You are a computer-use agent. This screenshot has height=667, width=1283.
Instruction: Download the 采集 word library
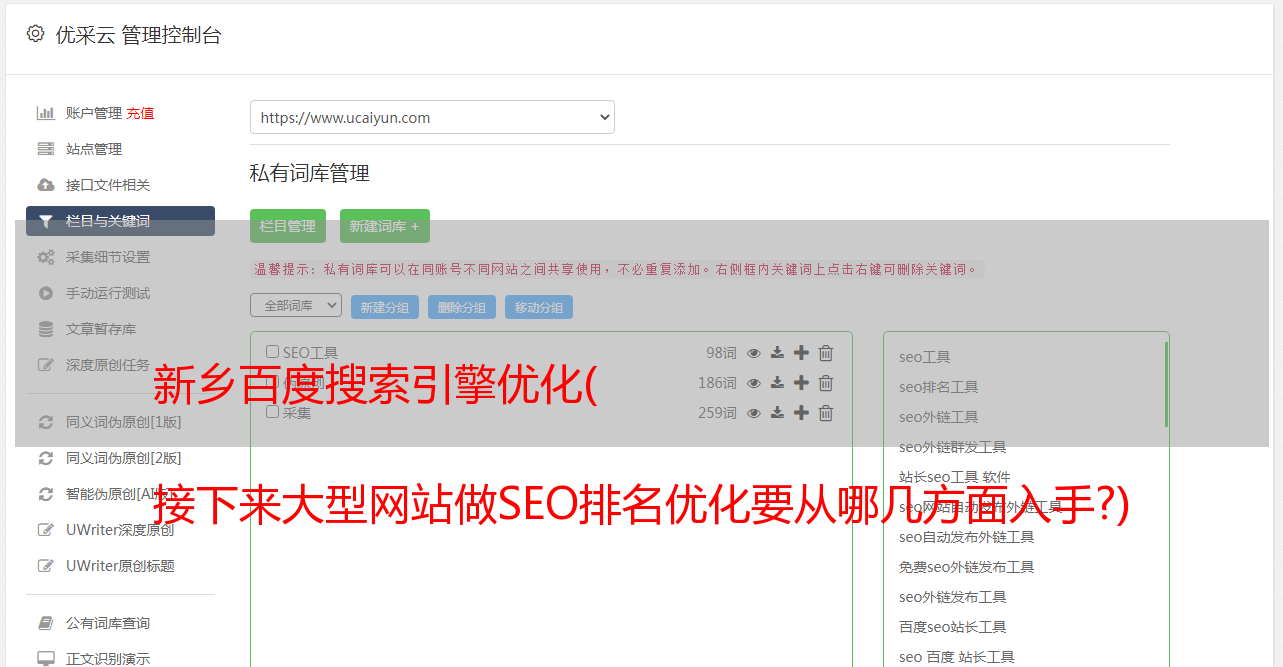[777, 413]
